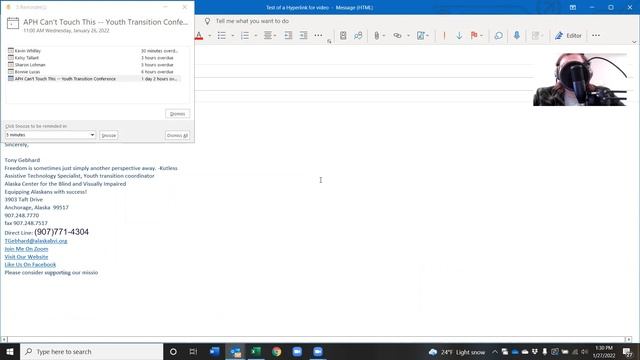Viewport: 640px width, 360px height.
Task: Mark message as Low Importance
Action: coord(459,36)
